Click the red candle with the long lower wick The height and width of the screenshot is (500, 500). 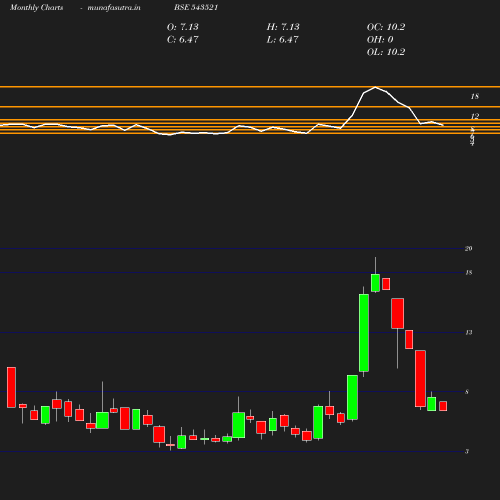[397, 313]
